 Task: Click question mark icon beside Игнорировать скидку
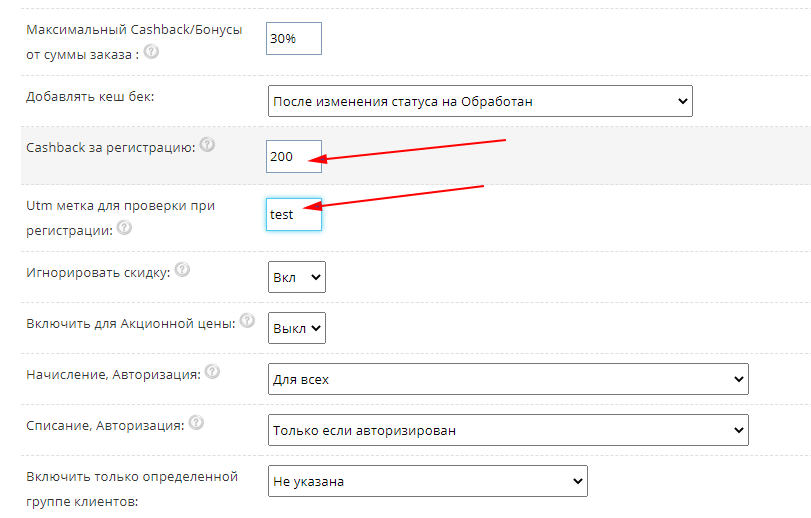click(183, 270)
